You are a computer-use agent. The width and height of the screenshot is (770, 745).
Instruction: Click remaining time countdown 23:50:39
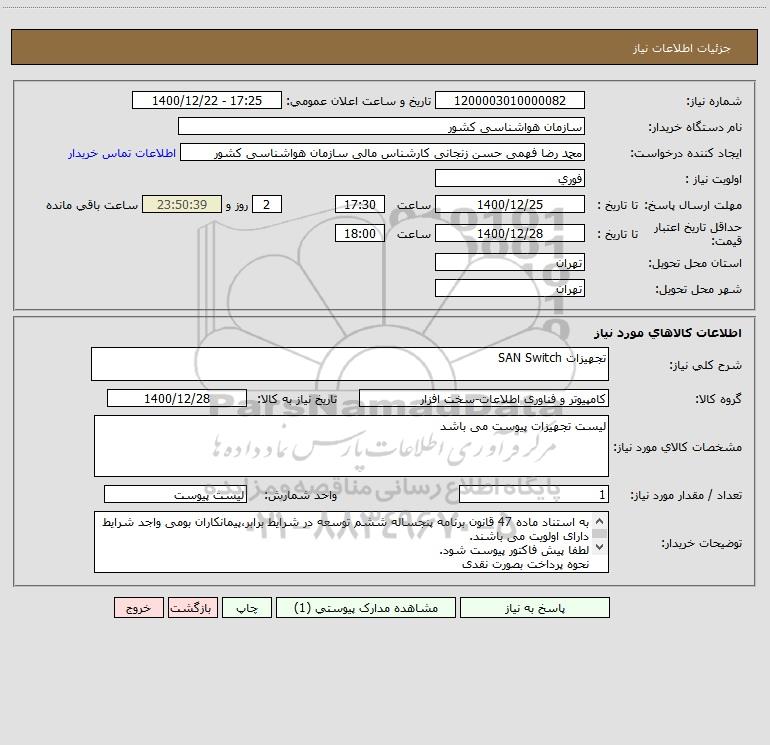tap(182, 204)
